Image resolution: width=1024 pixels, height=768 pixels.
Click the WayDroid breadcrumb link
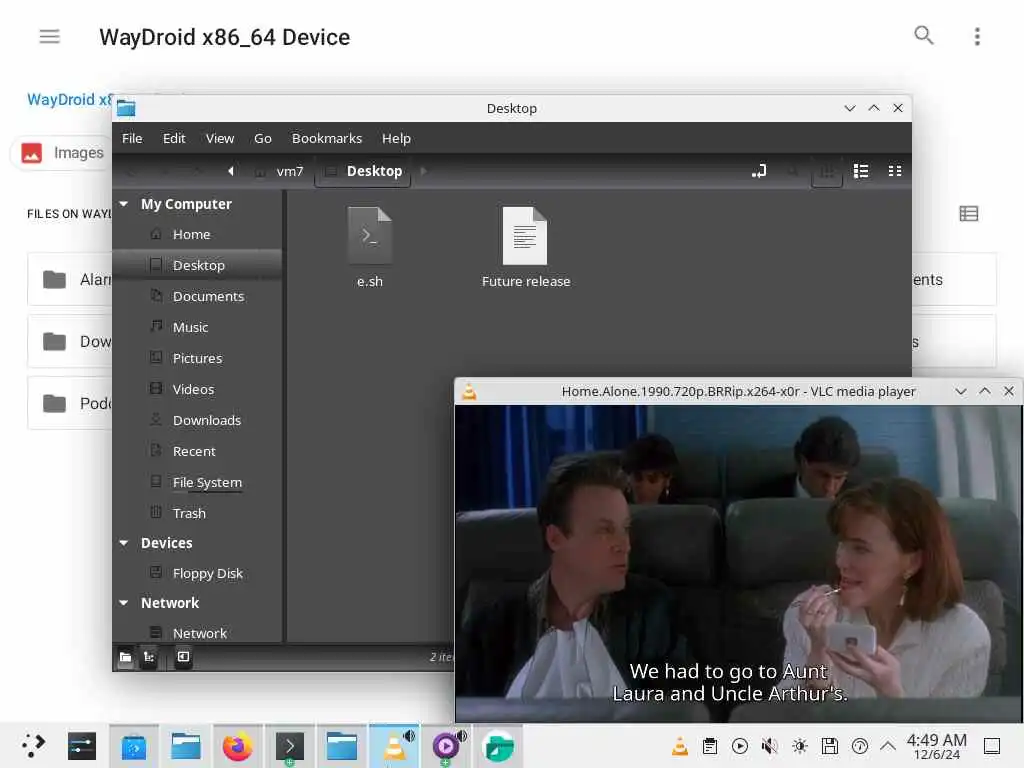70,99
